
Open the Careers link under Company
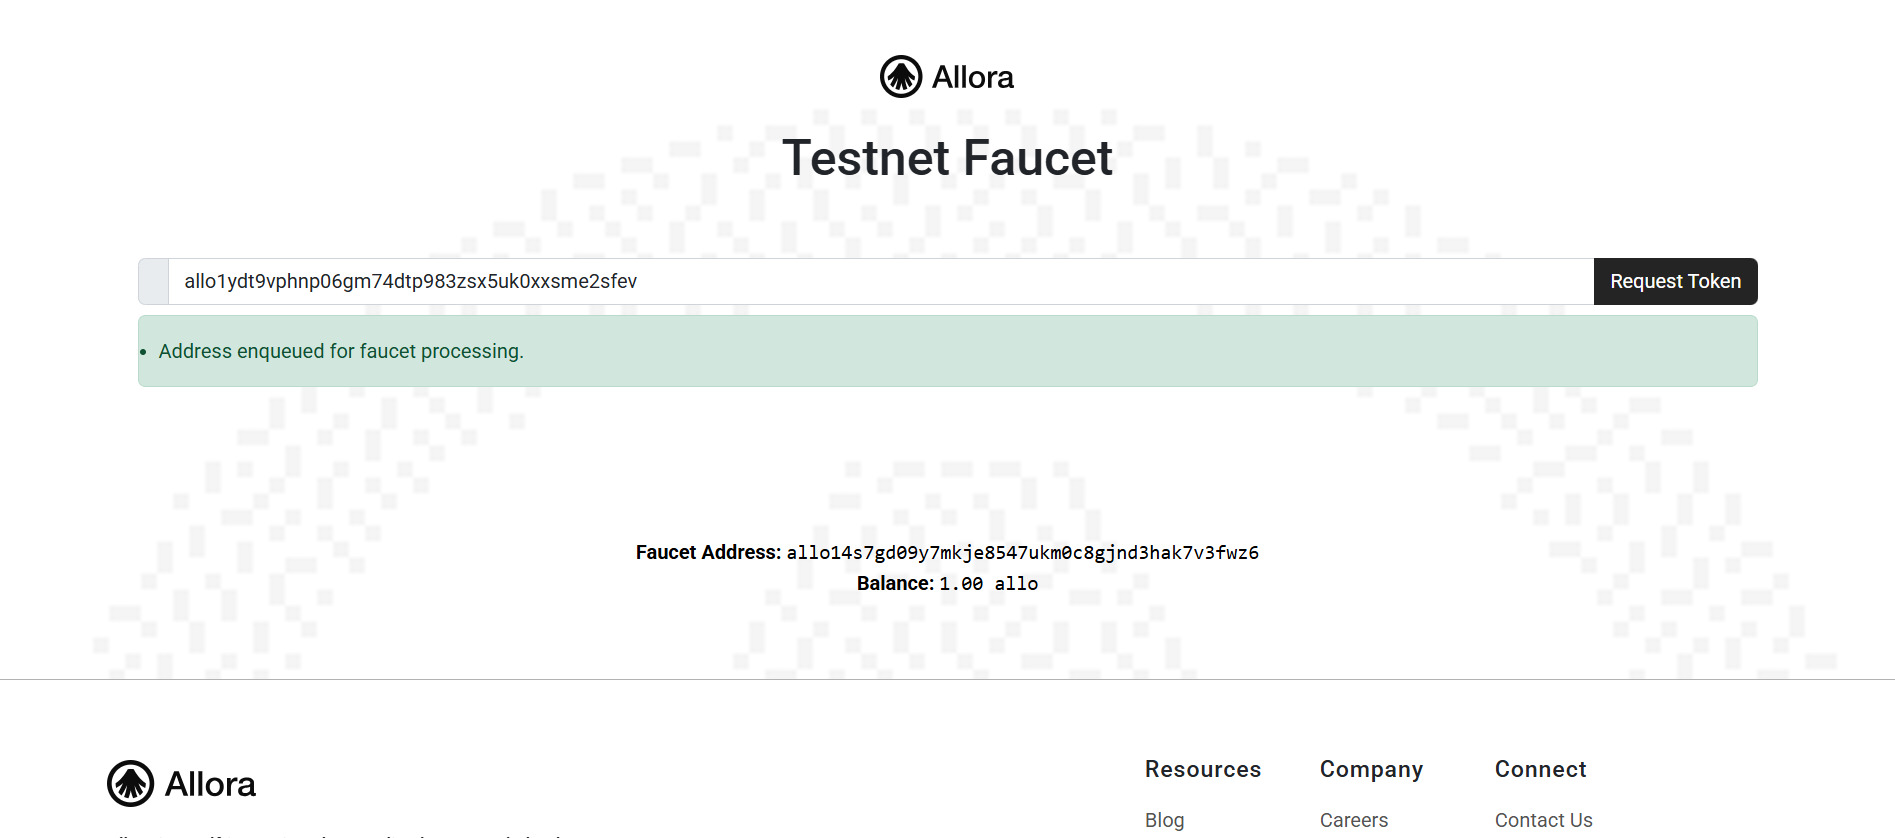[1353, 820]
